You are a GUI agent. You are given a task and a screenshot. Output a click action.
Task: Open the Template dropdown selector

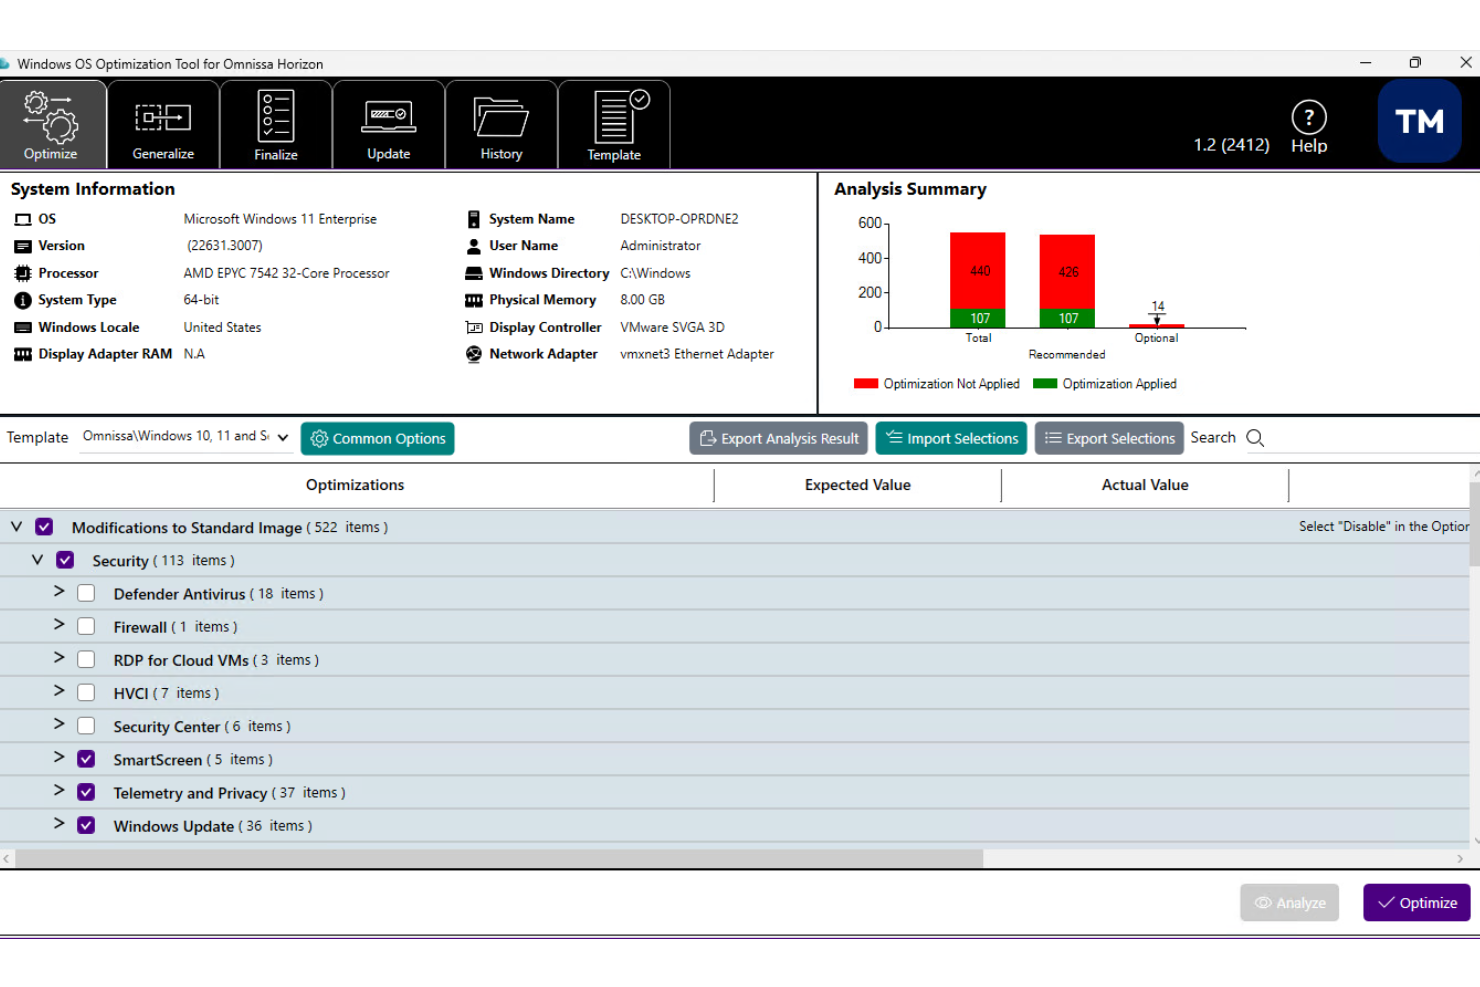[x=283, y=437]
